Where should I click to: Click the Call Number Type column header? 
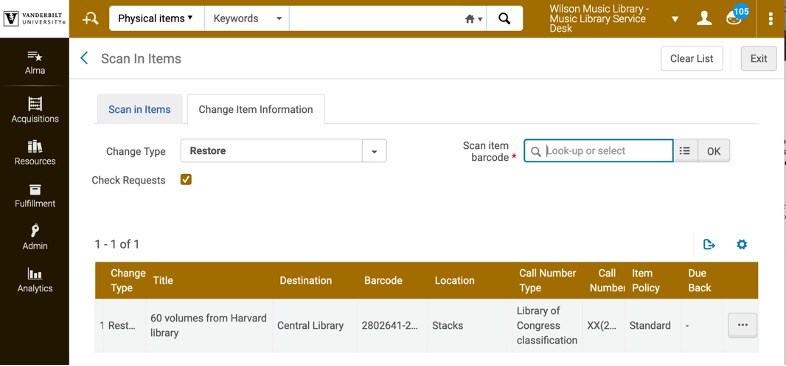pos(547,281)
